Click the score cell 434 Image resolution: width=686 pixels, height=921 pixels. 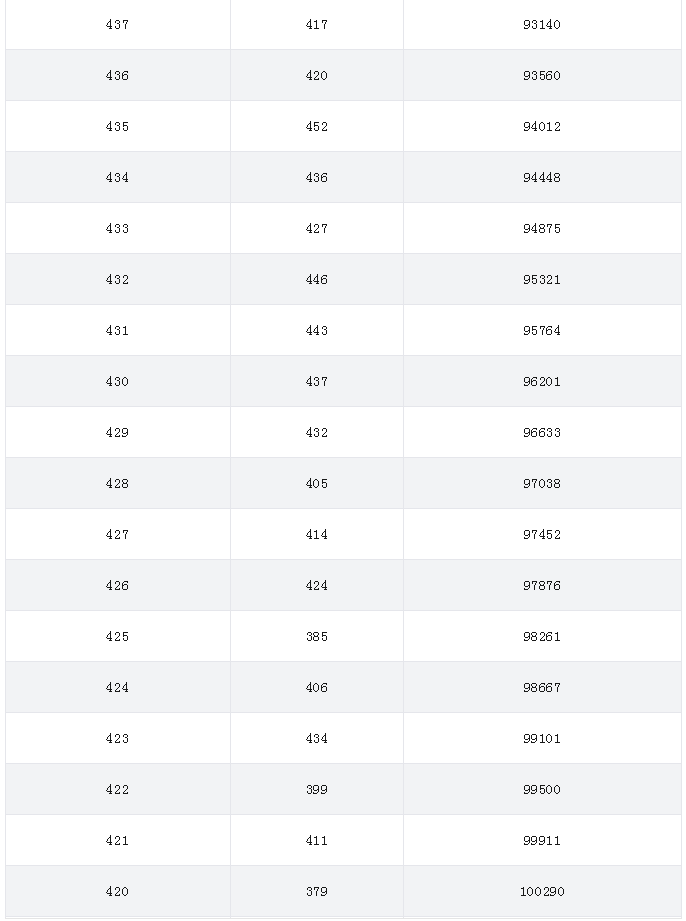tap(117, 178)
